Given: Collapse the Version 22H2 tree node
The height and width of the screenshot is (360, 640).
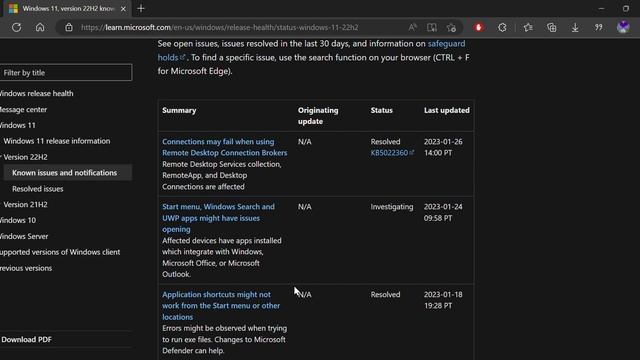Looking at the screenshot, I should tap(25, 157).
